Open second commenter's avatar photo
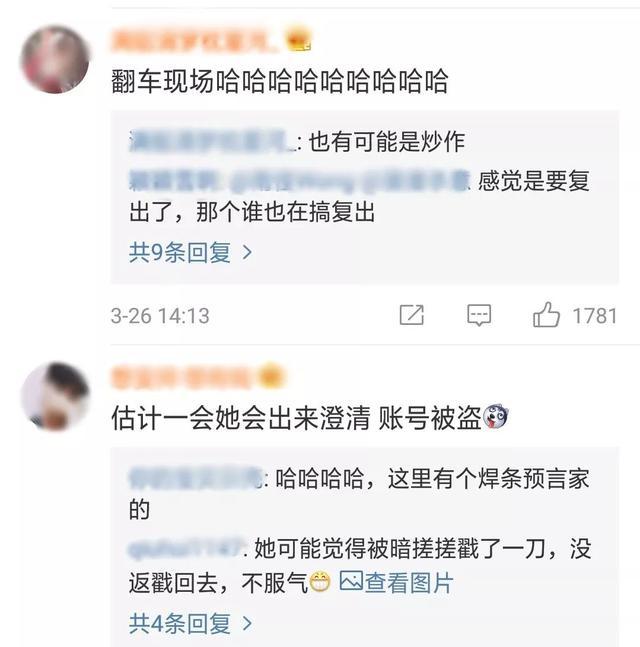Image resolution: width=640 pixels, height=647 pixels. (55, 397)
